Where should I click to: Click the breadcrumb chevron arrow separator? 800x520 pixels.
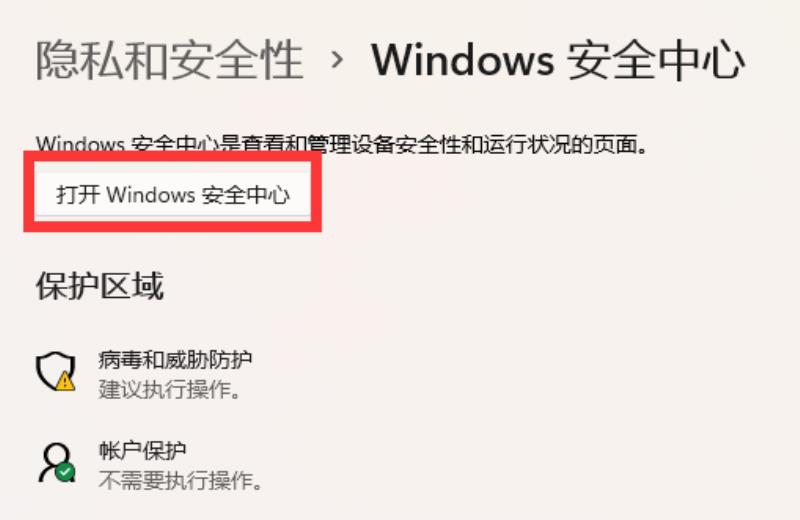click(337, 60)
